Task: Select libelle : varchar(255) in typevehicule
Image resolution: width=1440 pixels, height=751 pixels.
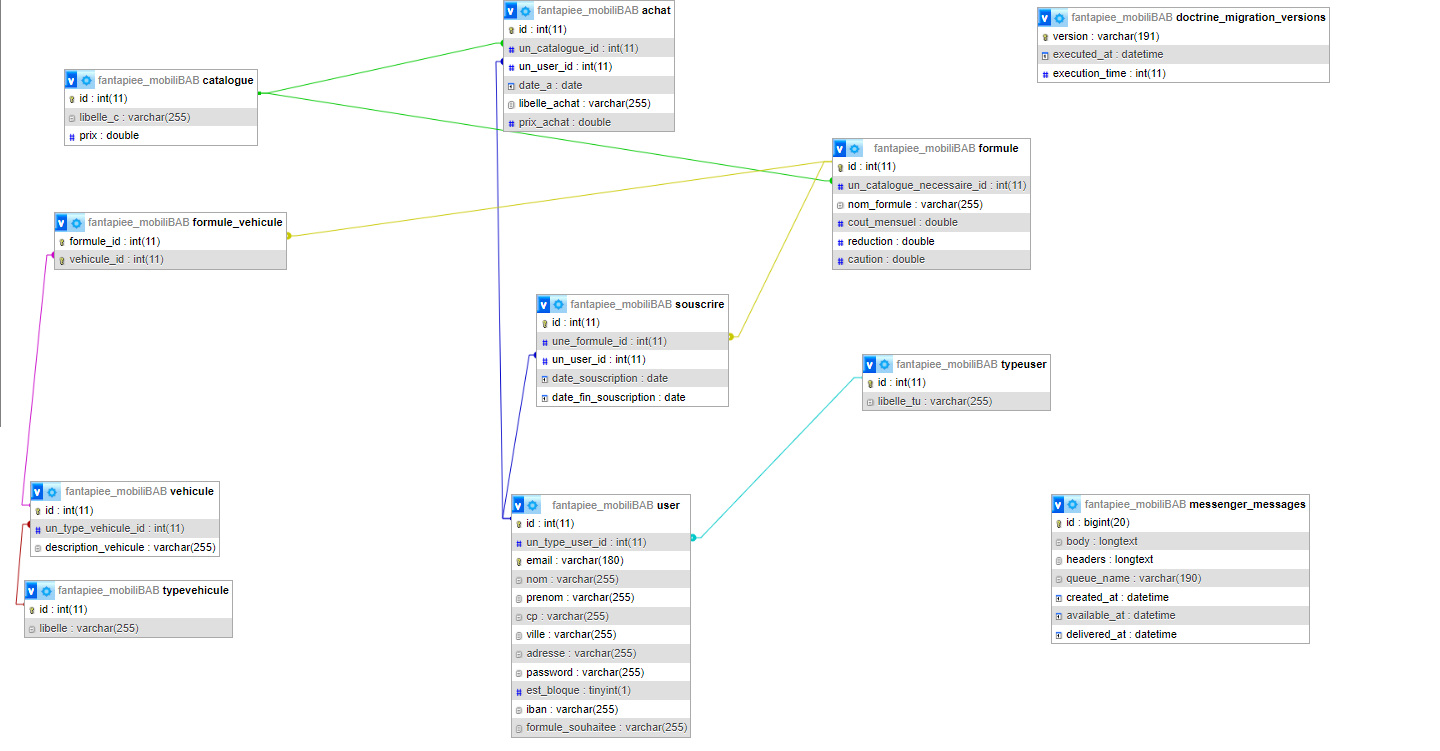Action: (x=128, y=628)
